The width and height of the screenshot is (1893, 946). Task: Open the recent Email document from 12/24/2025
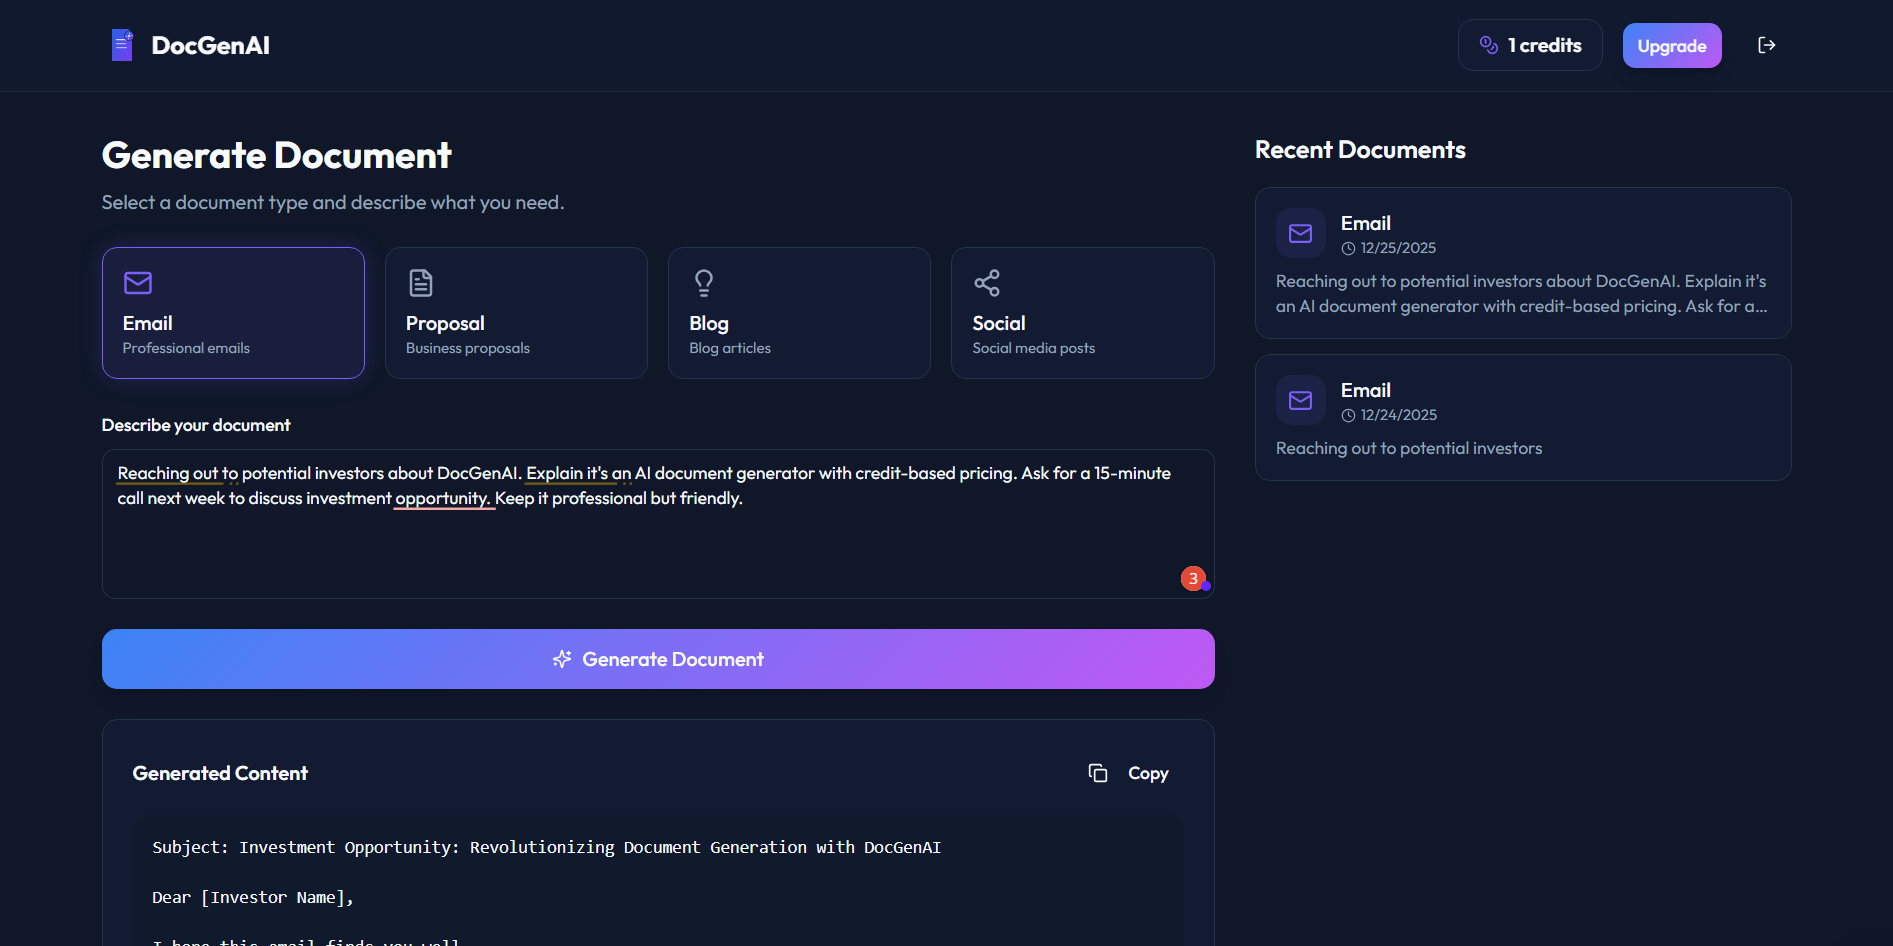pyautogui.click(x=1523, y=417)
